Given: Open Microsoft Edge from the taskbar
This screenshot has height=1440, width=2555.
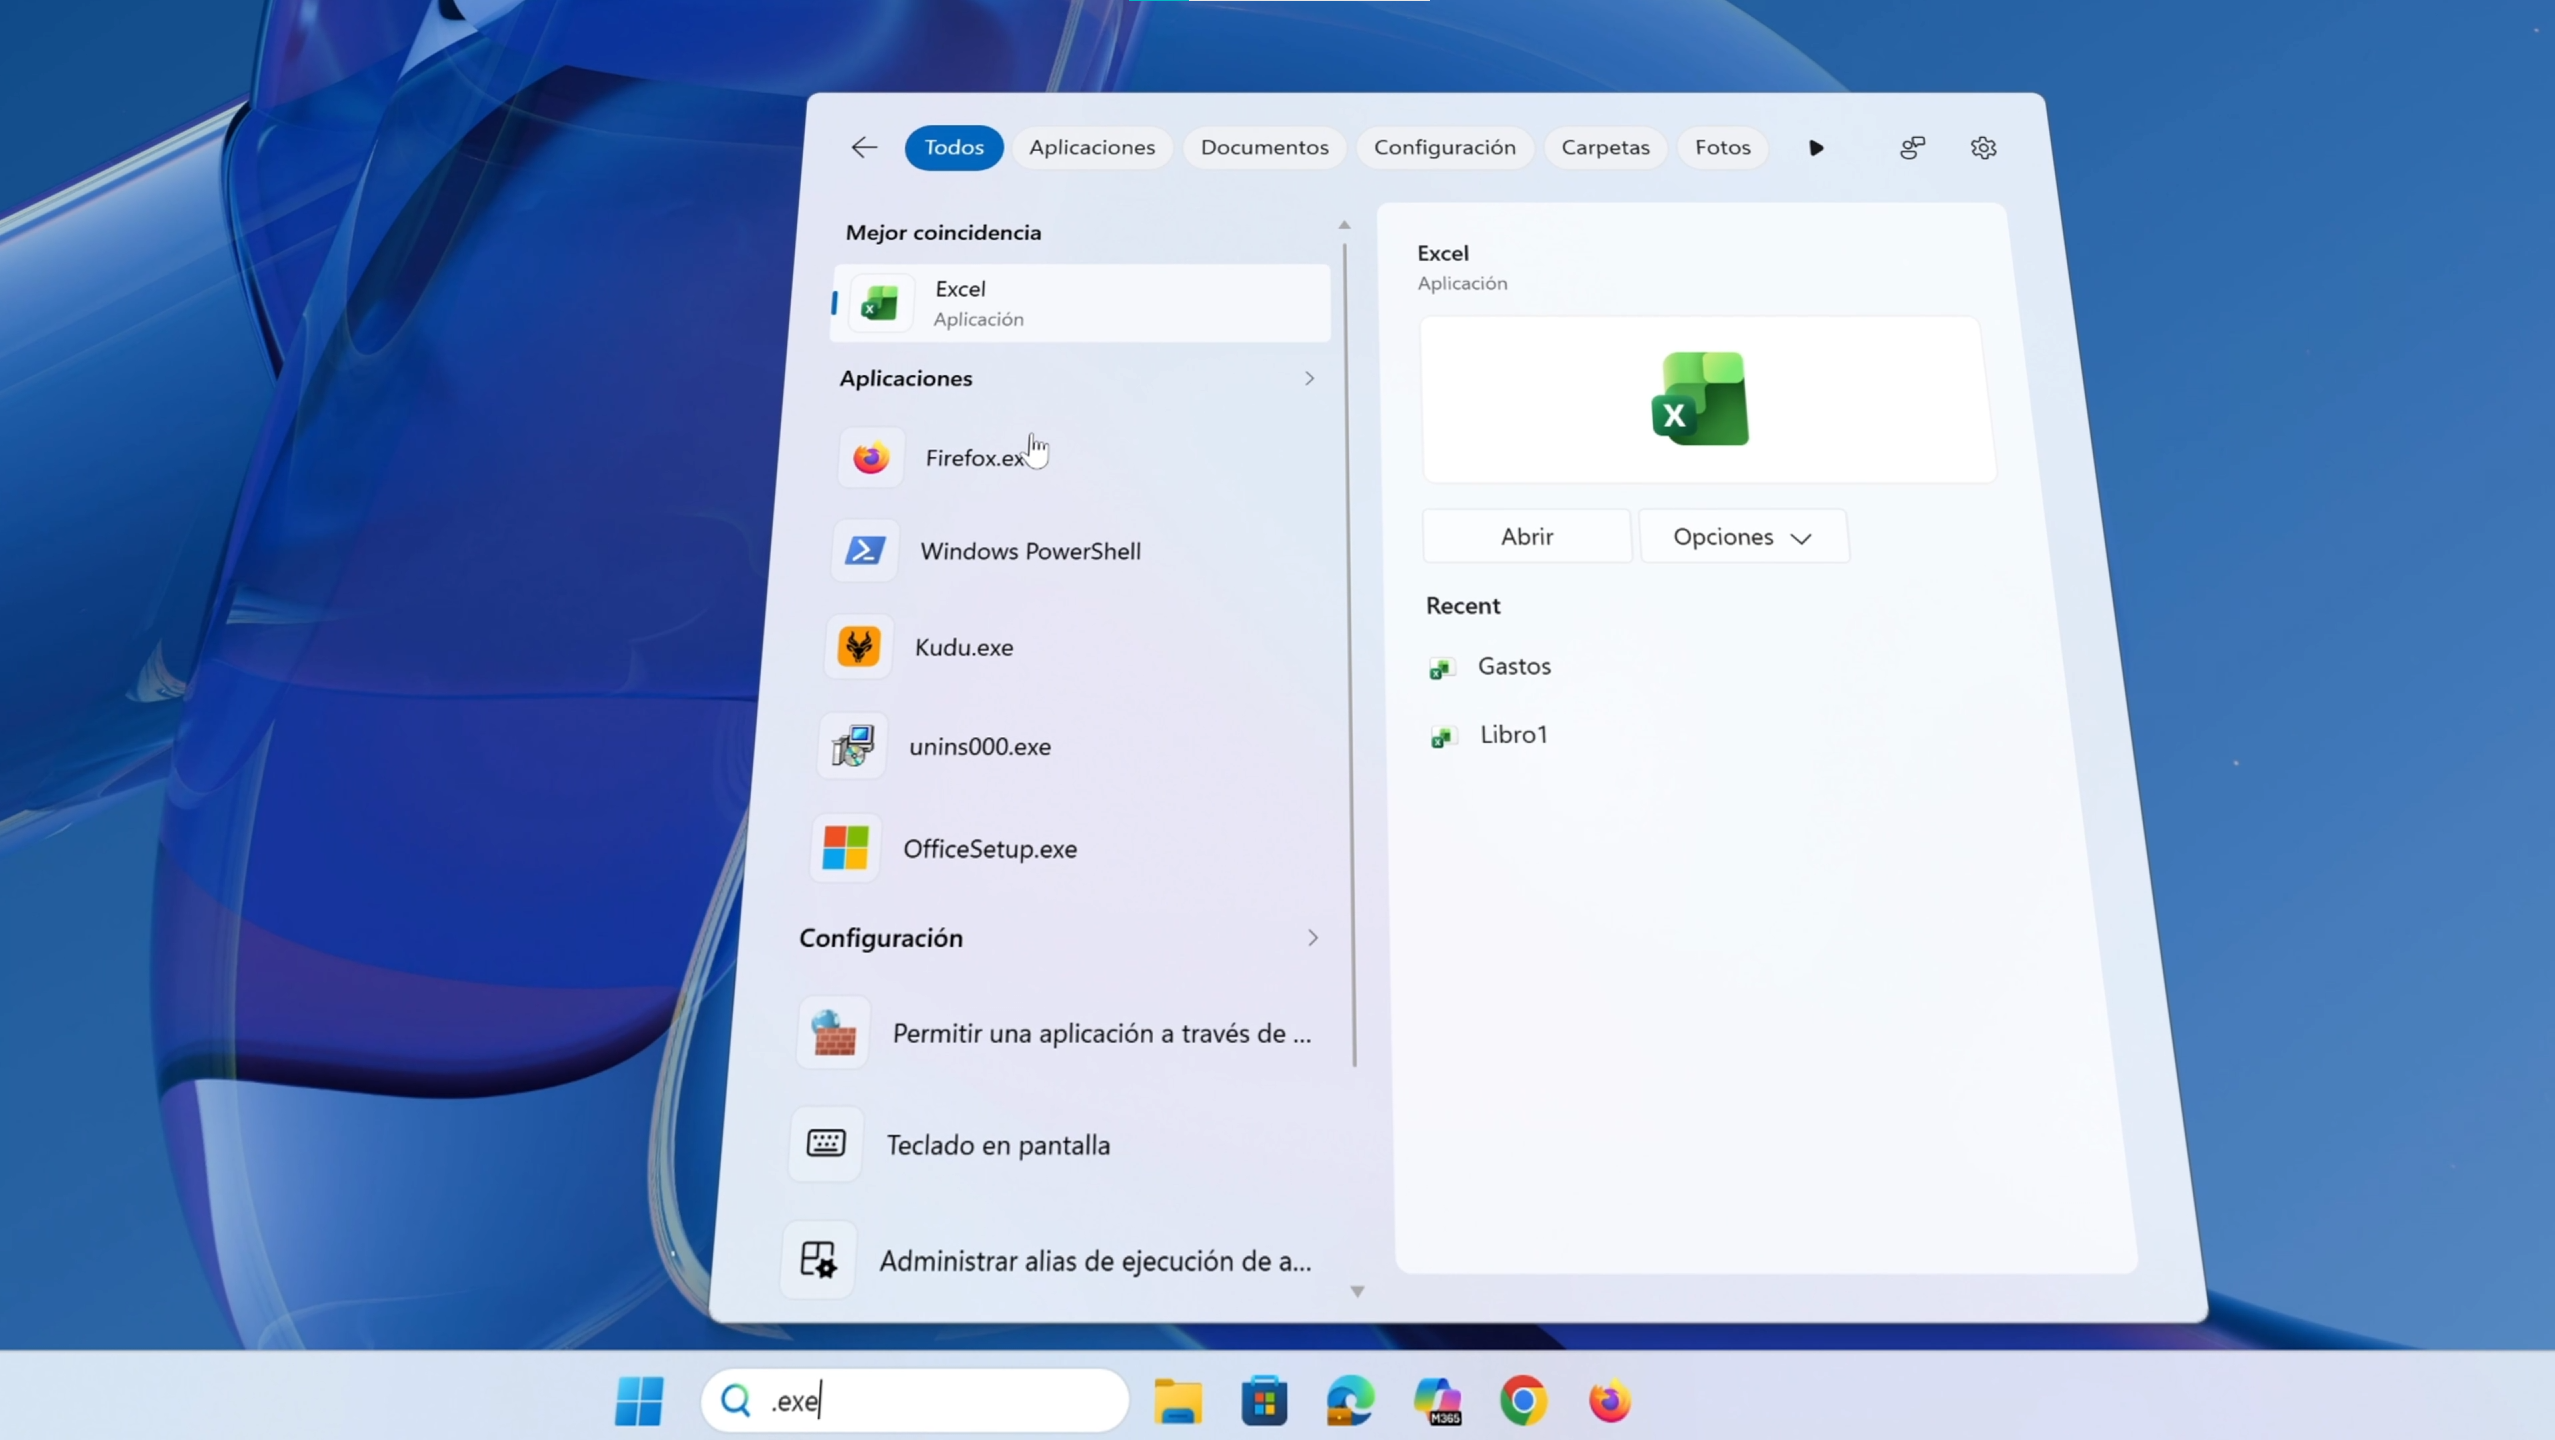Looking at the screenshot, I should pos(1350,1401).
